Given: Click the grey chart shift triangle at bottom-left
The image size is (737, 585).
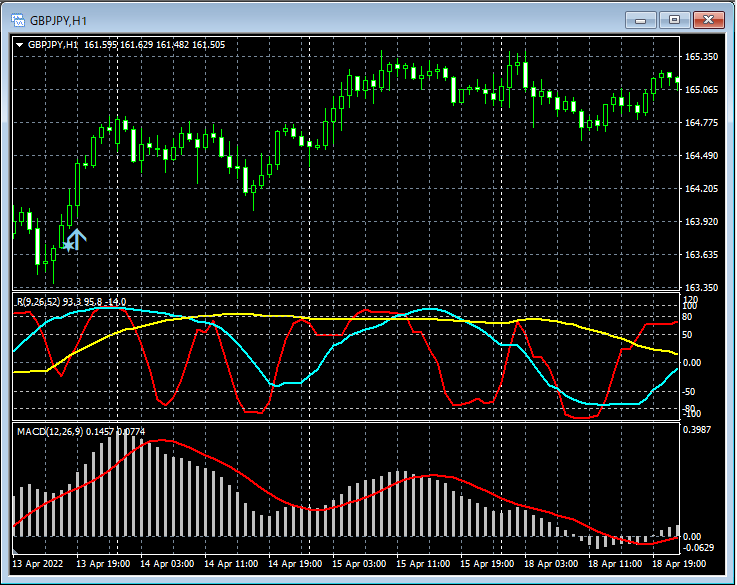Looking at the screenshot, I should tap(17, 550).
